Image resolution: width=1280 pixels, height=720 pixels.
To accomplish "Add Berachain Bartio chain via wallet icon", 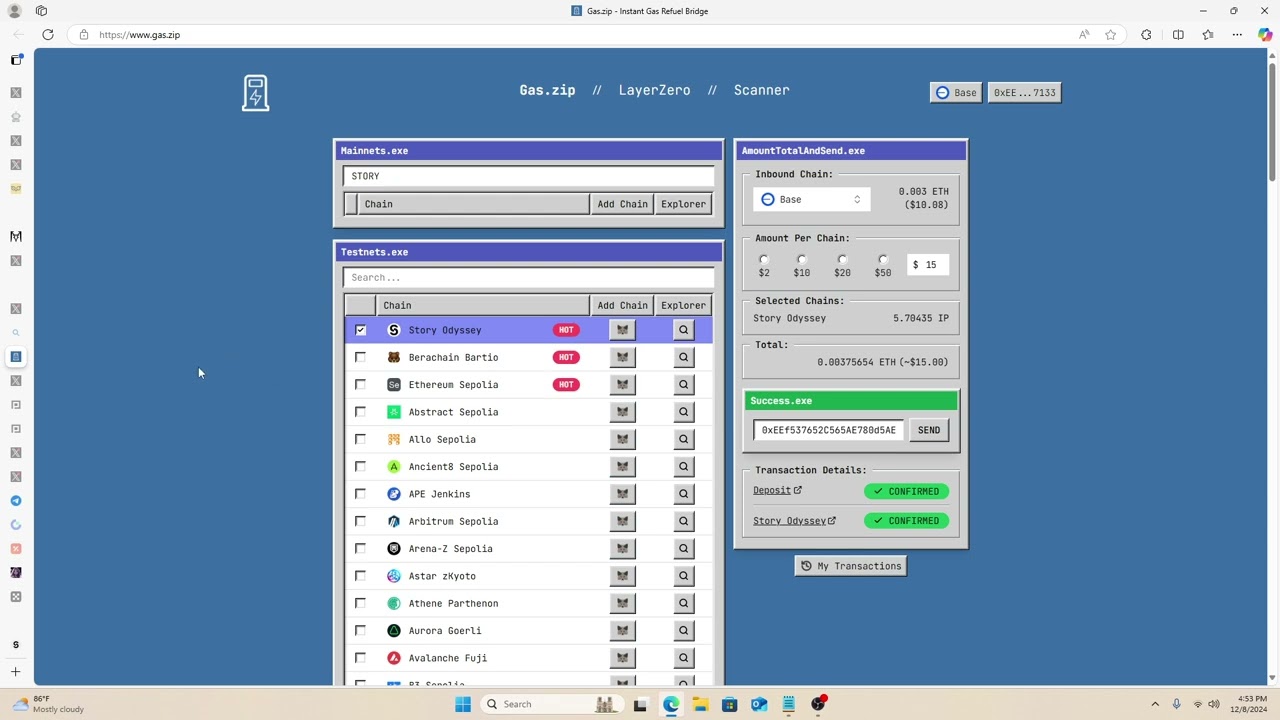I will [622, 357].
